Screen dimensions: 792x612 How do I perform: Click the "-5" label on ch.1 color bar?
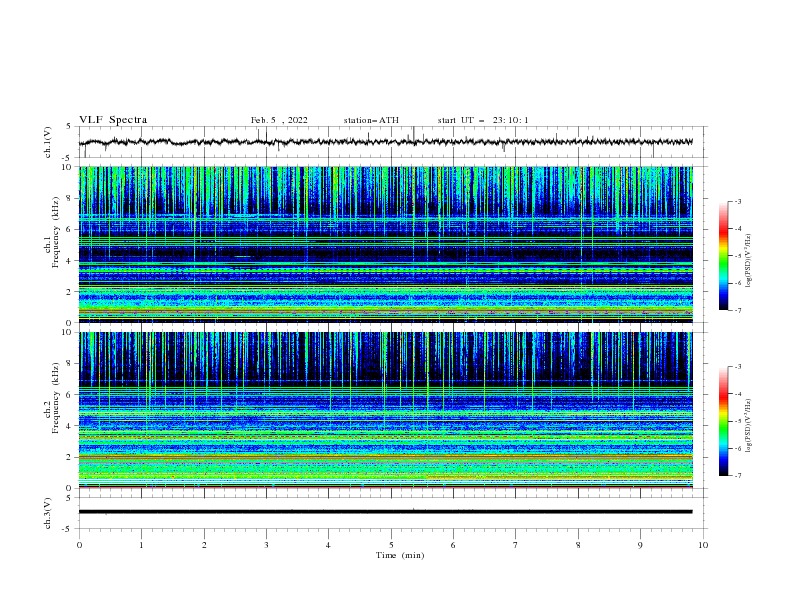[x=737, y=256]
